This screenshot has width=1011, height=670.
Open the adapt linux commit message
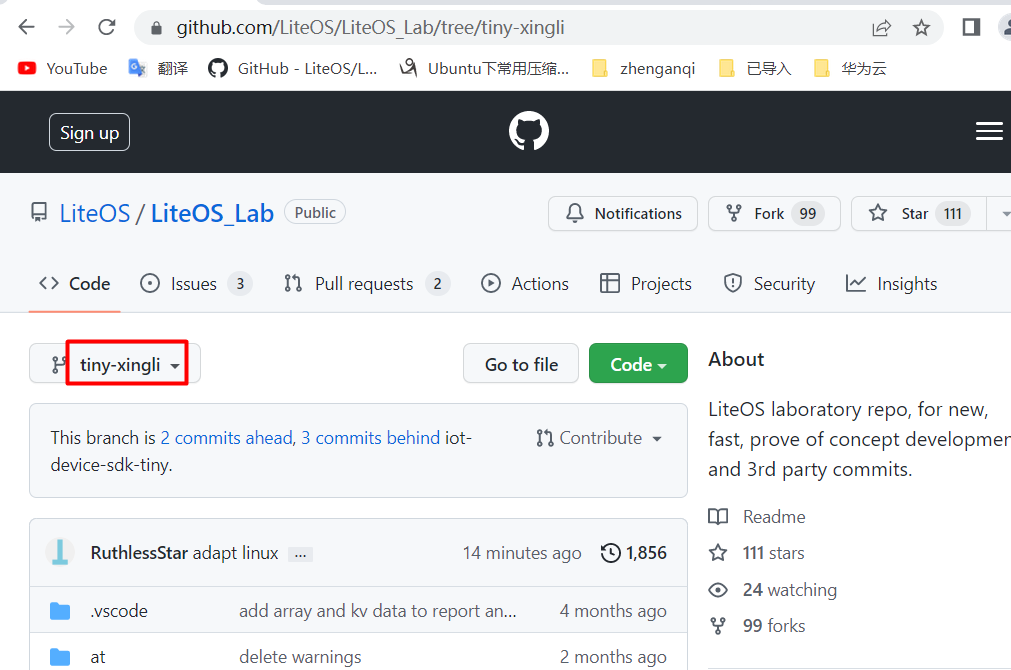click(x=235, y=553)
